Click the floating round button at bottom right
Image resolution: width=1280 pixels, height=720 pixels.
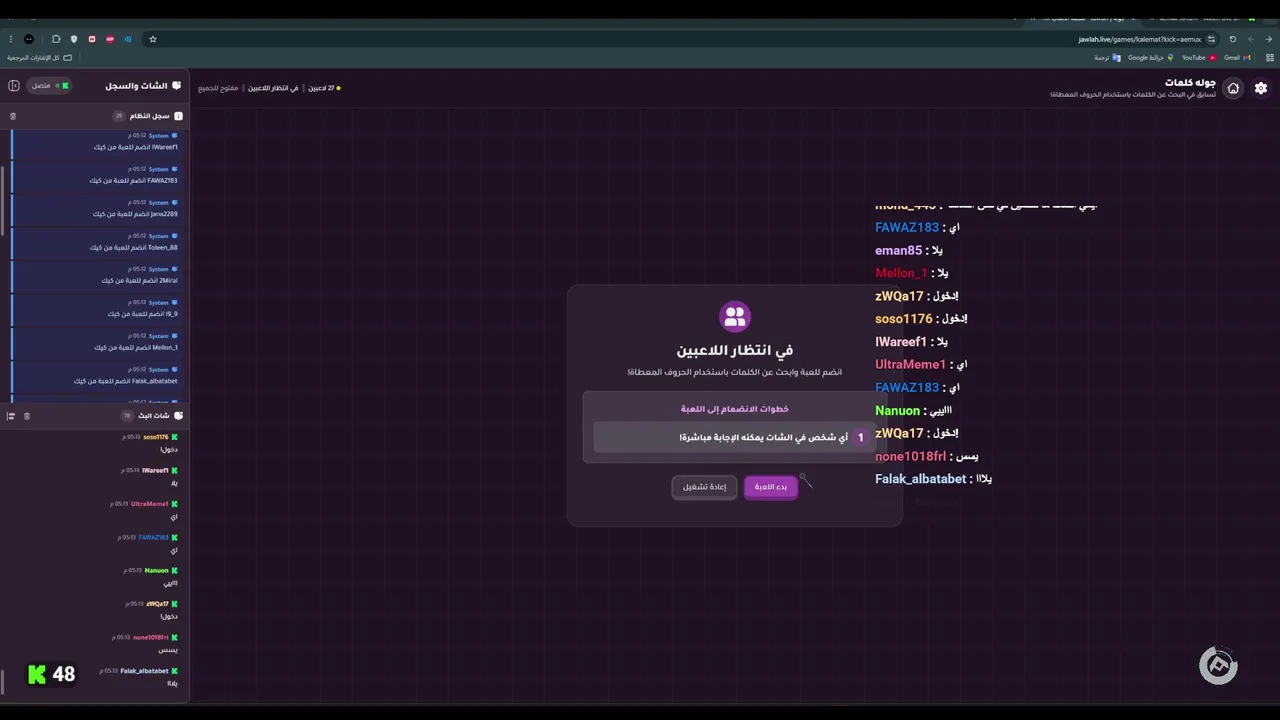click(x=1218, y=666)
